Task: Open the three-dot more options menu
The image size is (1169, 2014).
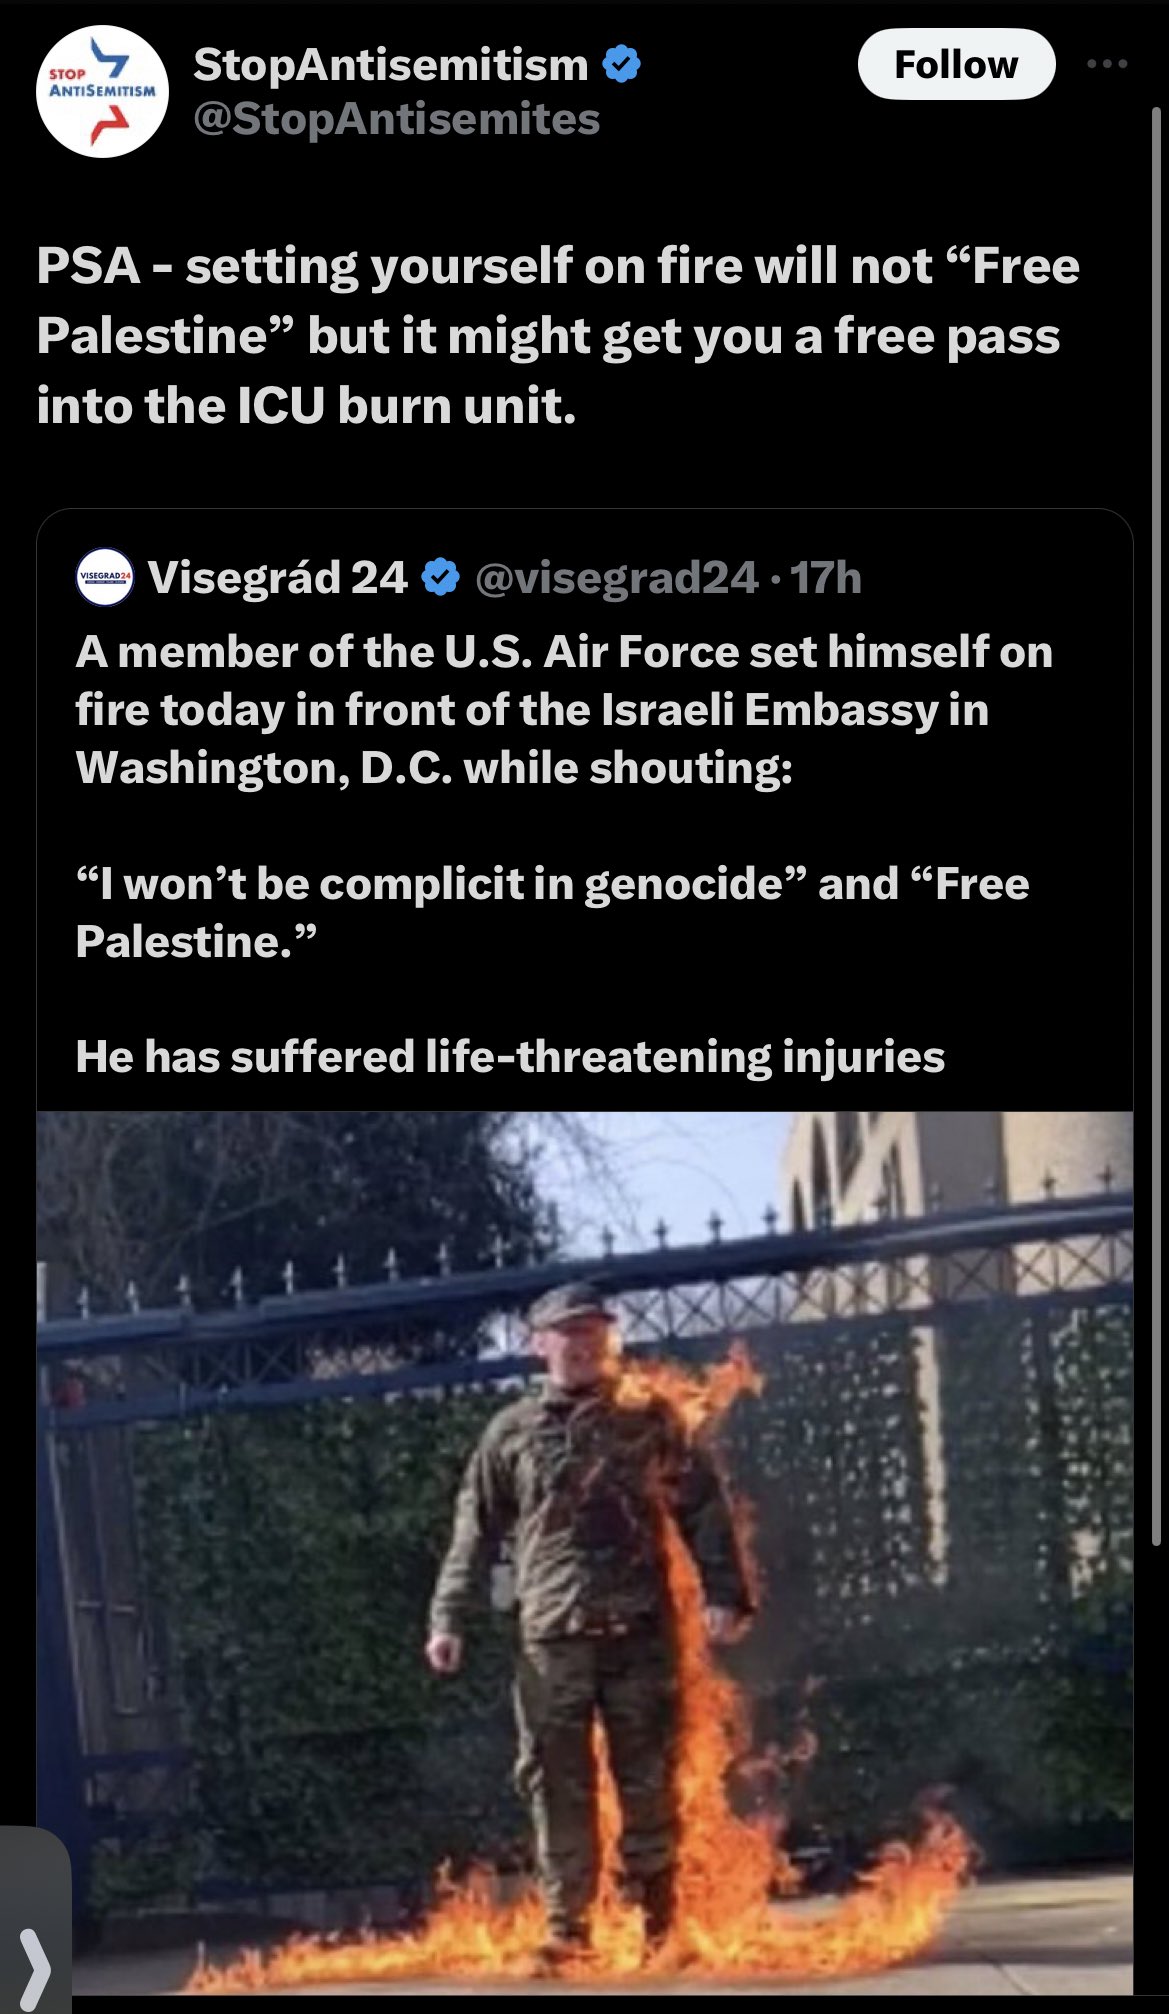Action: coord(1107,64)
